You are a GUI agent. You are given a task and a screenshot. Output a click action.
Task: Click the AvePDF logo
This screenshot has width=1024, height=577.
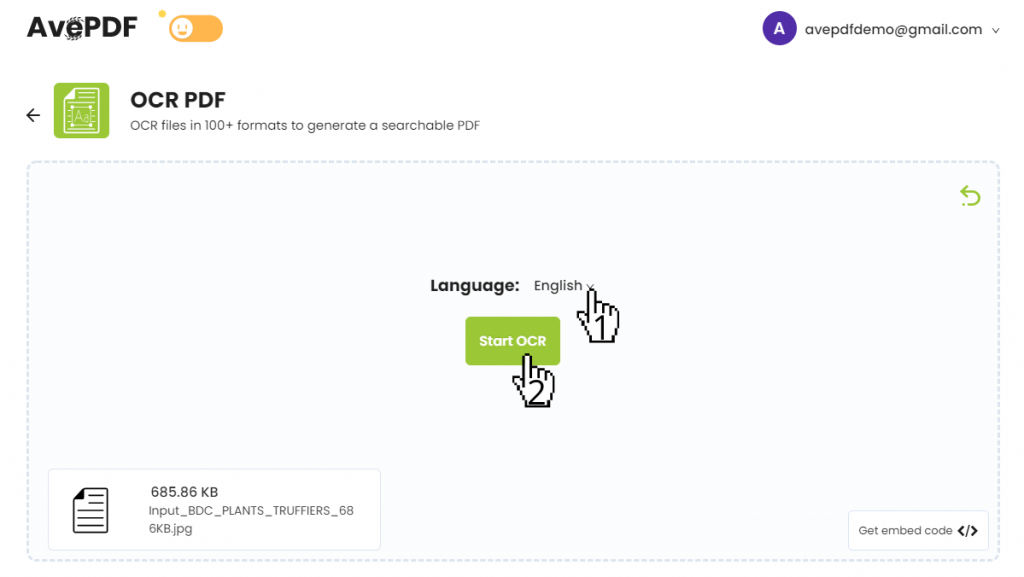82,28
